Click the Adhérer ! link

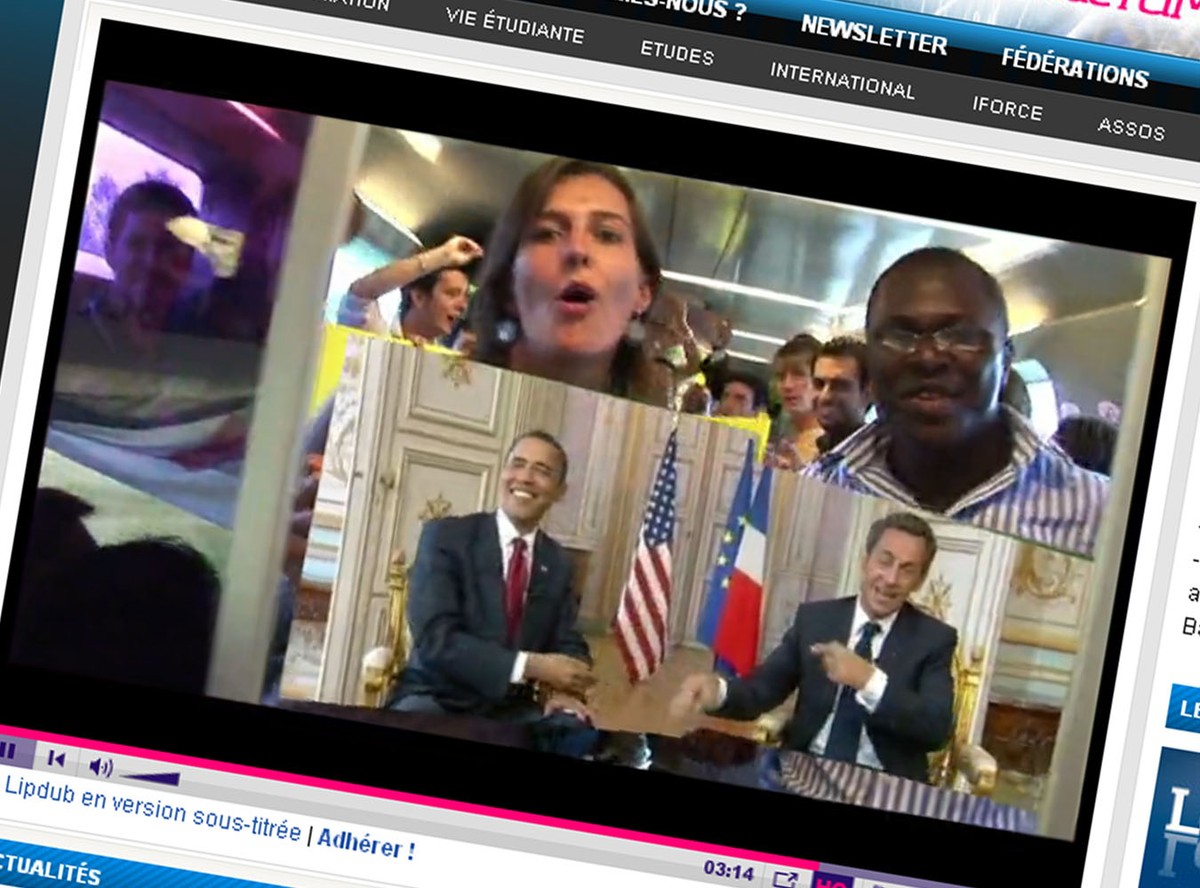tap(365, 845)
